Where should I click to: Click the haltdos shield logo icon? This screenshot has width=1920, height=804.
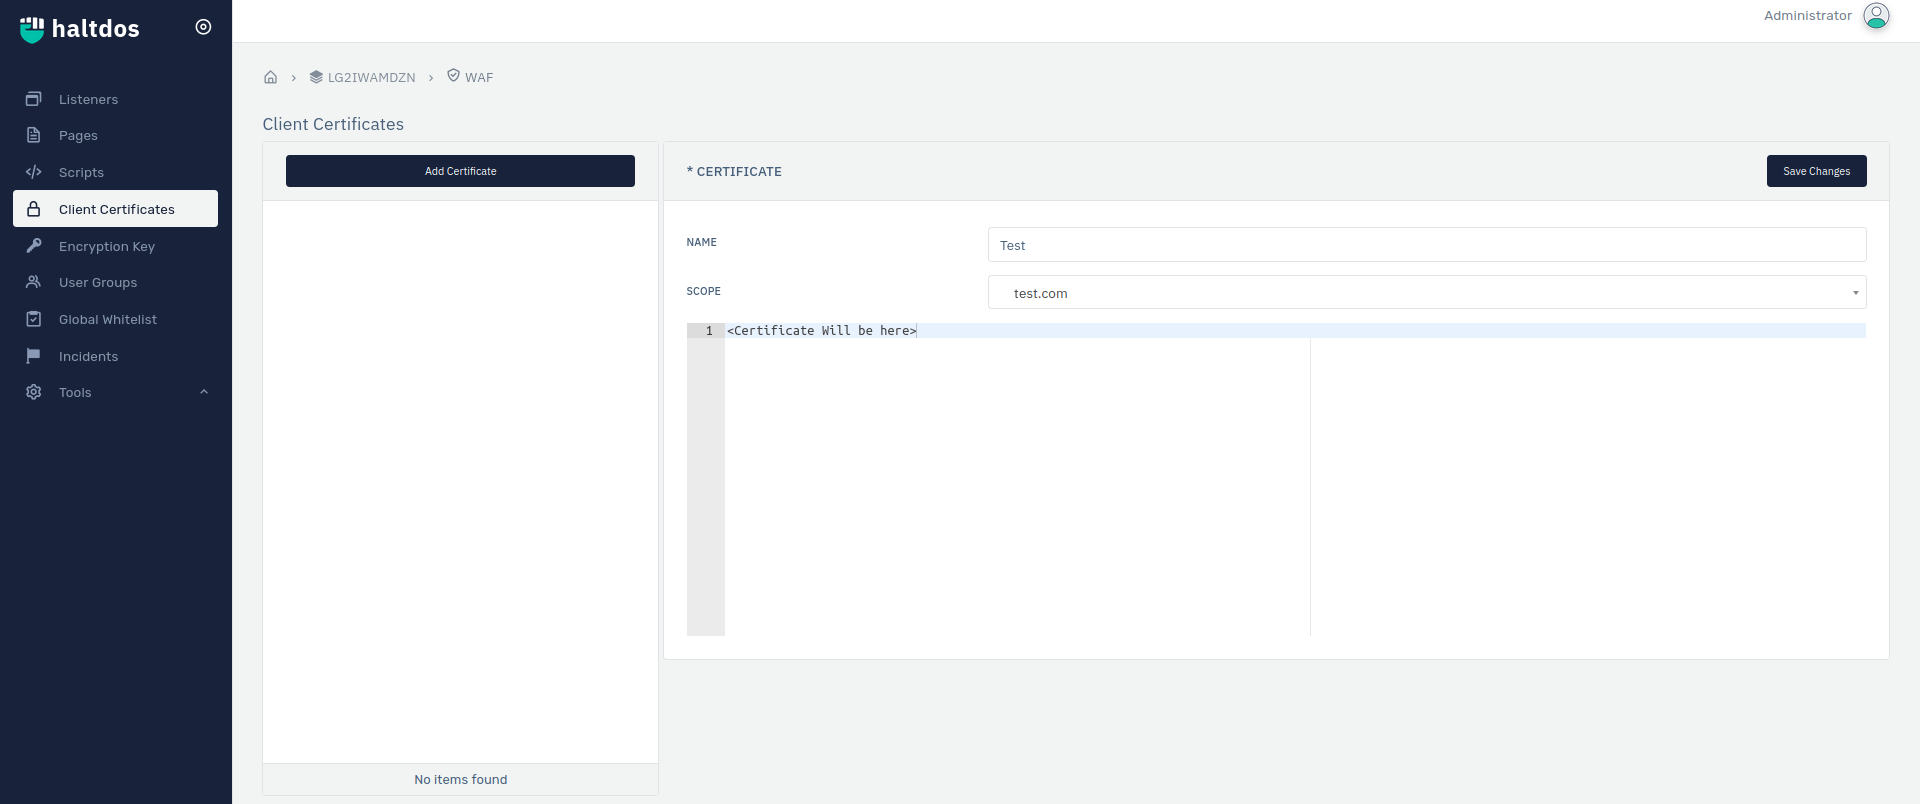(32, 29)
